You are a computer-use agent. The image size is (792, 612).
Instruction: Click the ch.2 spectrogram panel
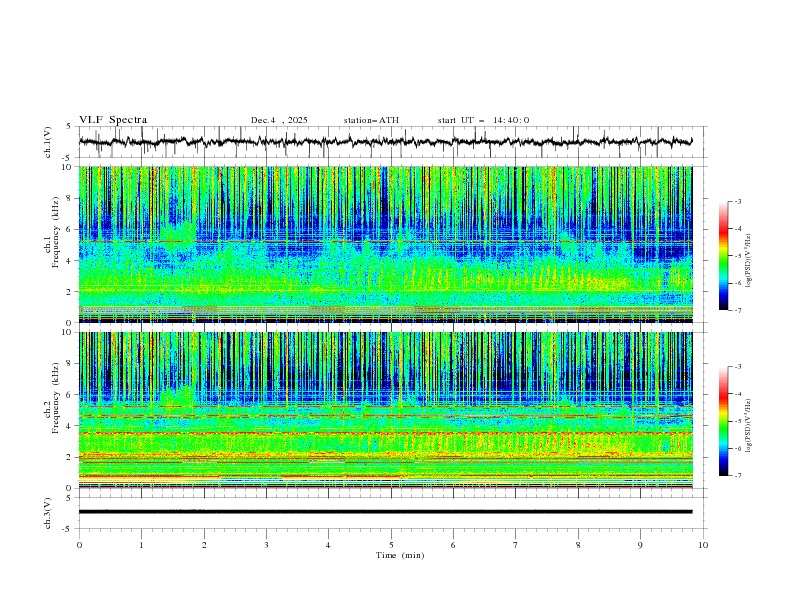(385, 410)
